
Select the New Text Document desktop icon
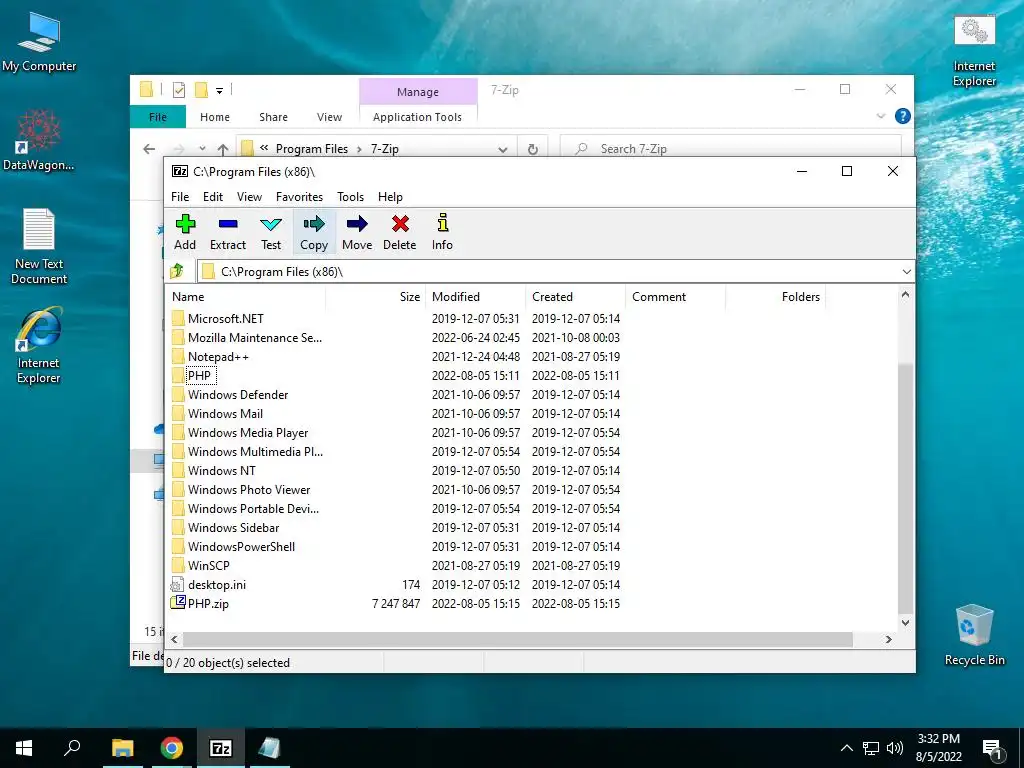pyautogui.click(x=39, y=246)
